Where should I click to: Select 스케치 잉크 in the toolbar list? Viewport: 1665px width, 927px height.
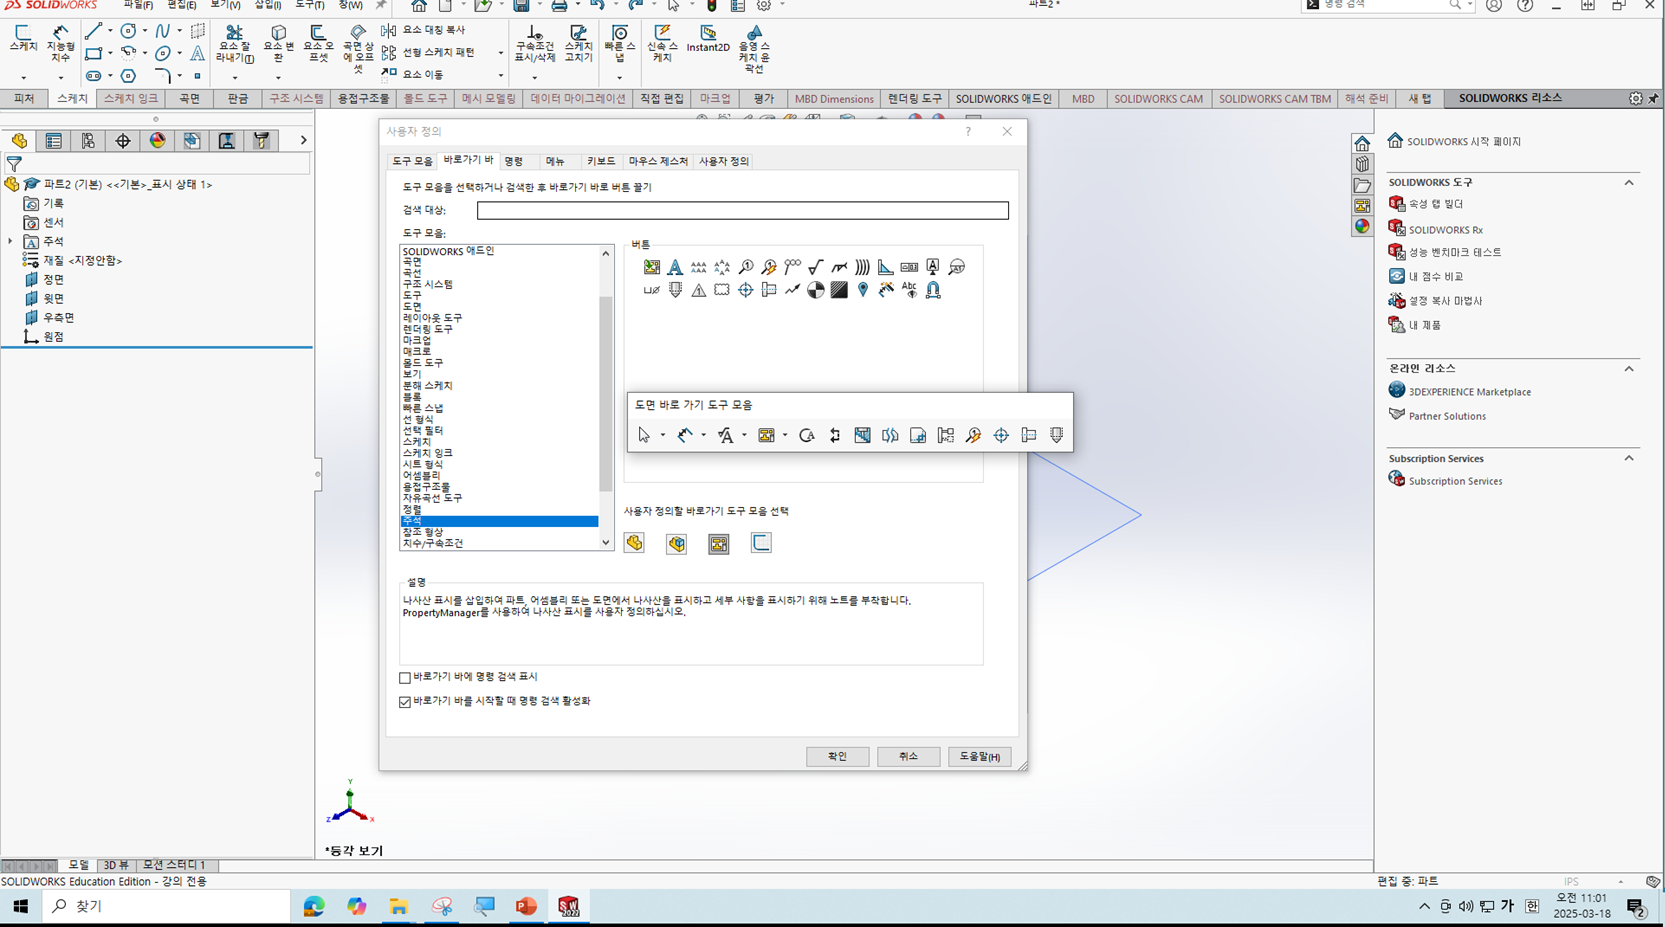point(427,453)
